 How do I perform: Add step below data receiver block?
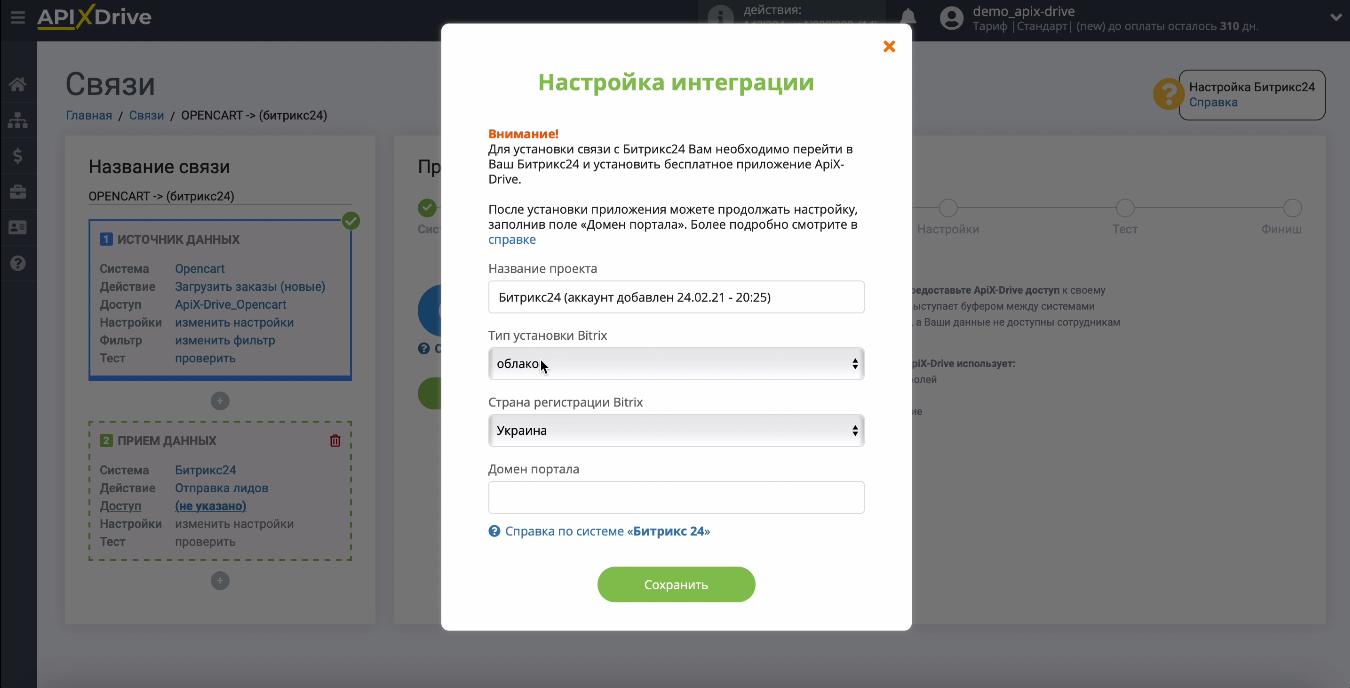pos(220,581)
